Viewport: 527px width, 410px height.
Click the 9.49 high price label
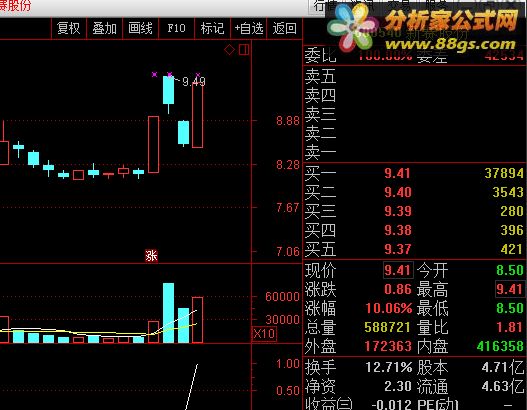[194, 82]
